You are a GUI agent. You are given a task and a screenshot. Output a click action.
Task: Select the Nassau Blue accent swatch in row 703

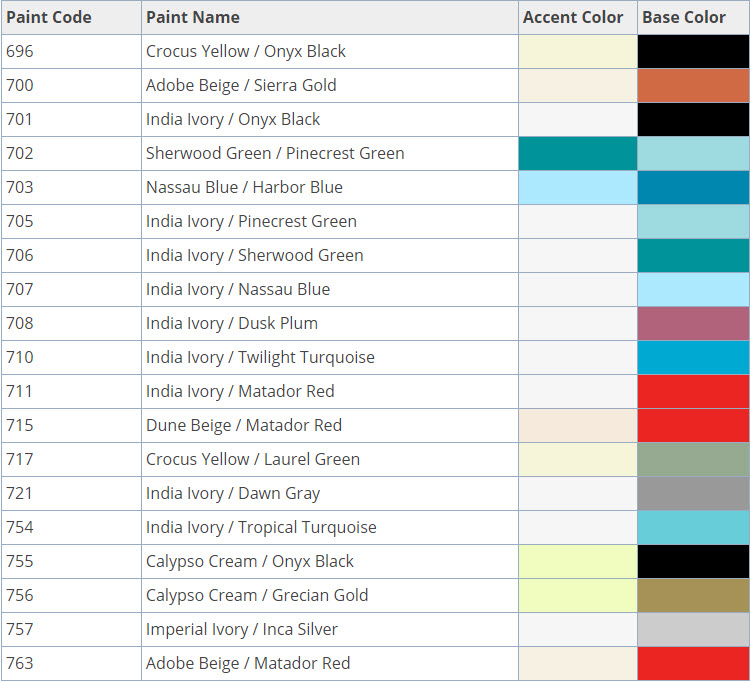(x=578, y=187)
